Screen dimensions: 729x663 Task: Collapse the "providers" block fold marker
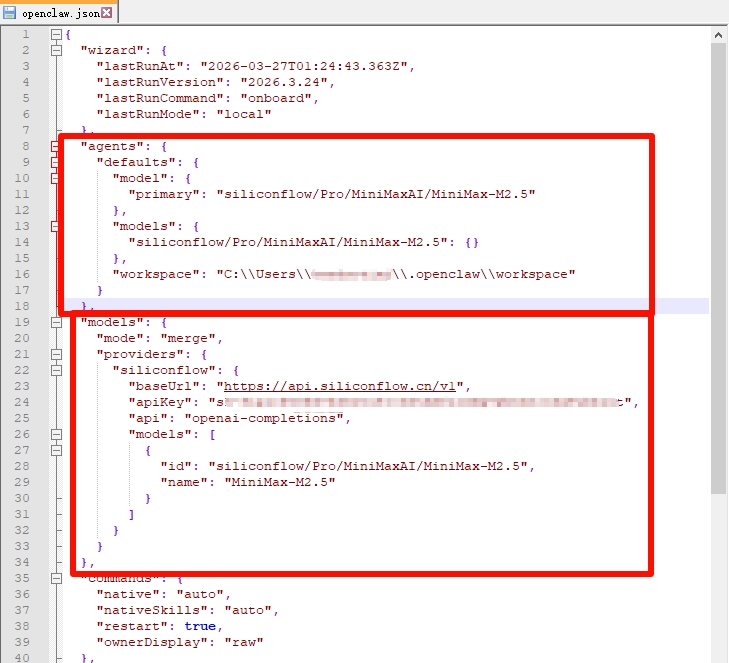click(x=56, y=354)
